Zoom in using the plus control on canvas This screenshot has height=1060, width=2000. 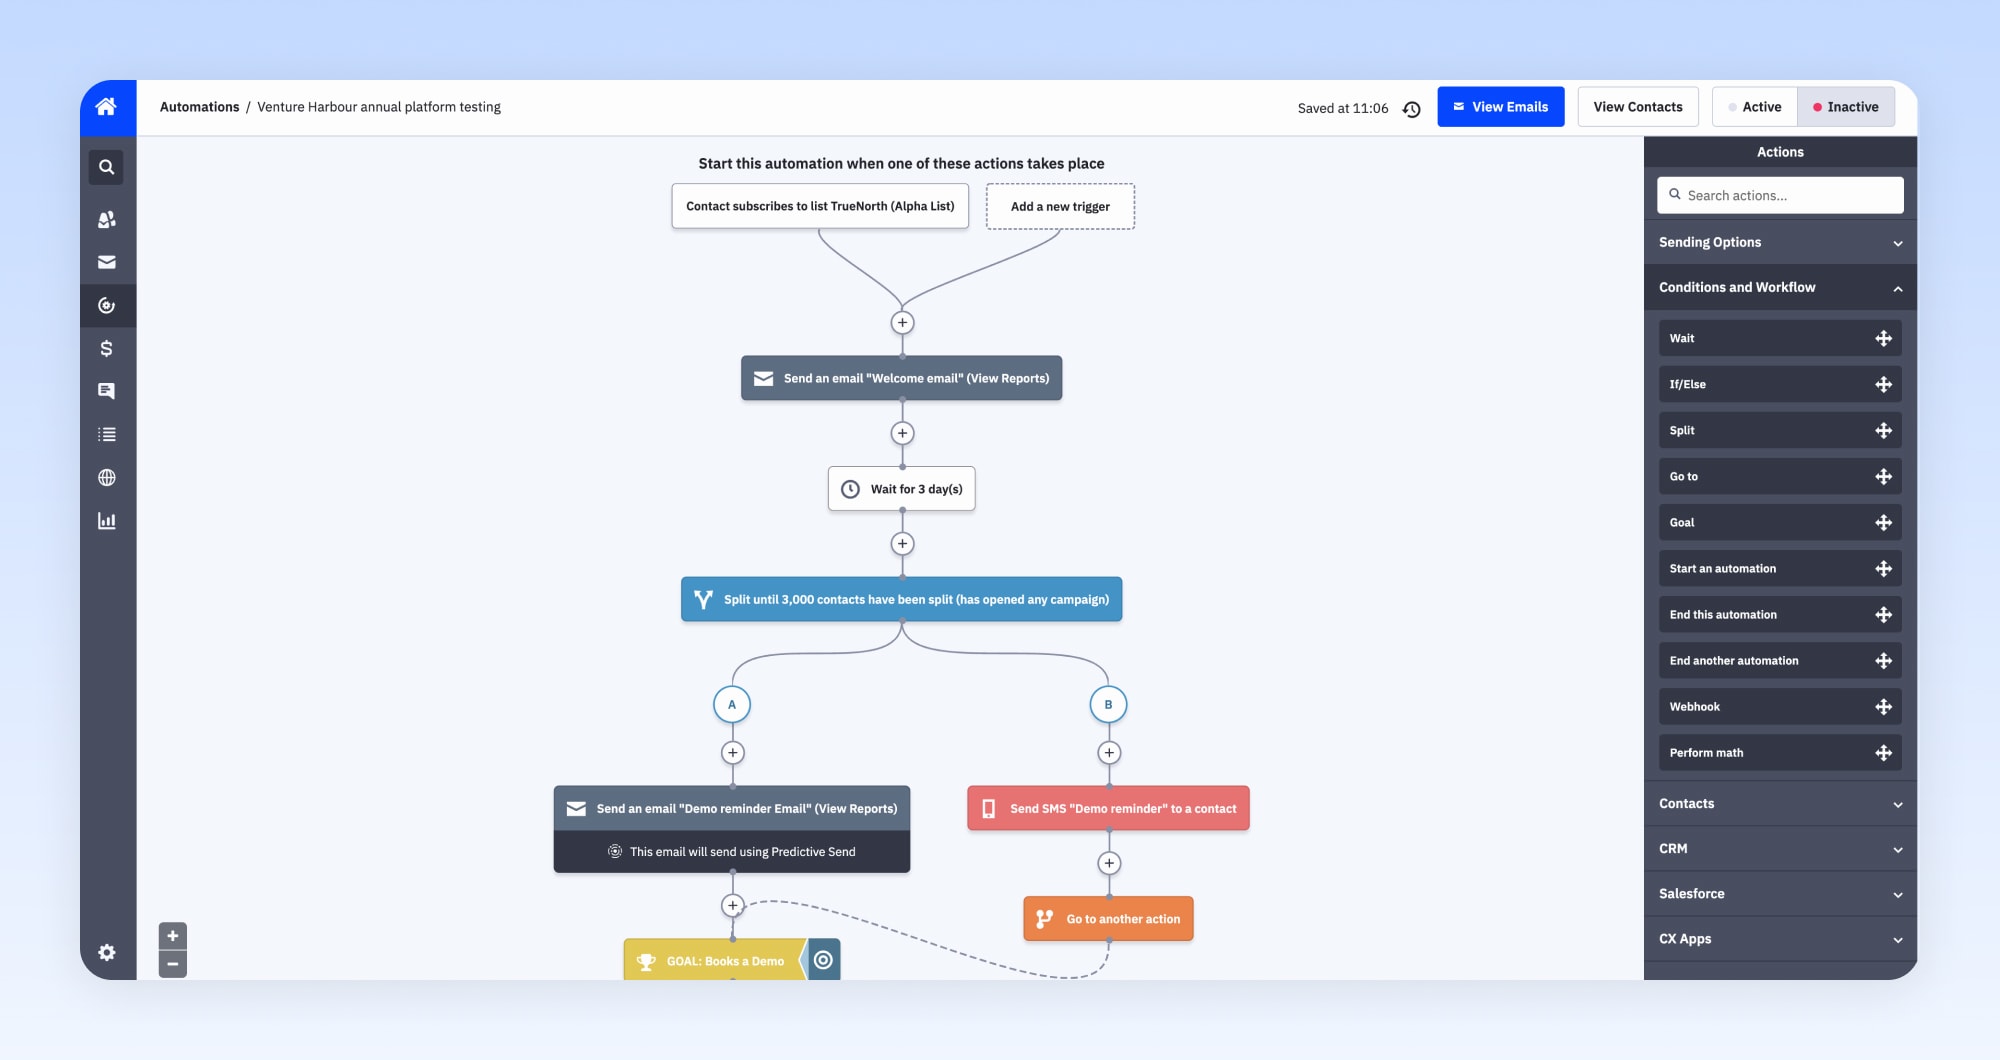point(172,935)
